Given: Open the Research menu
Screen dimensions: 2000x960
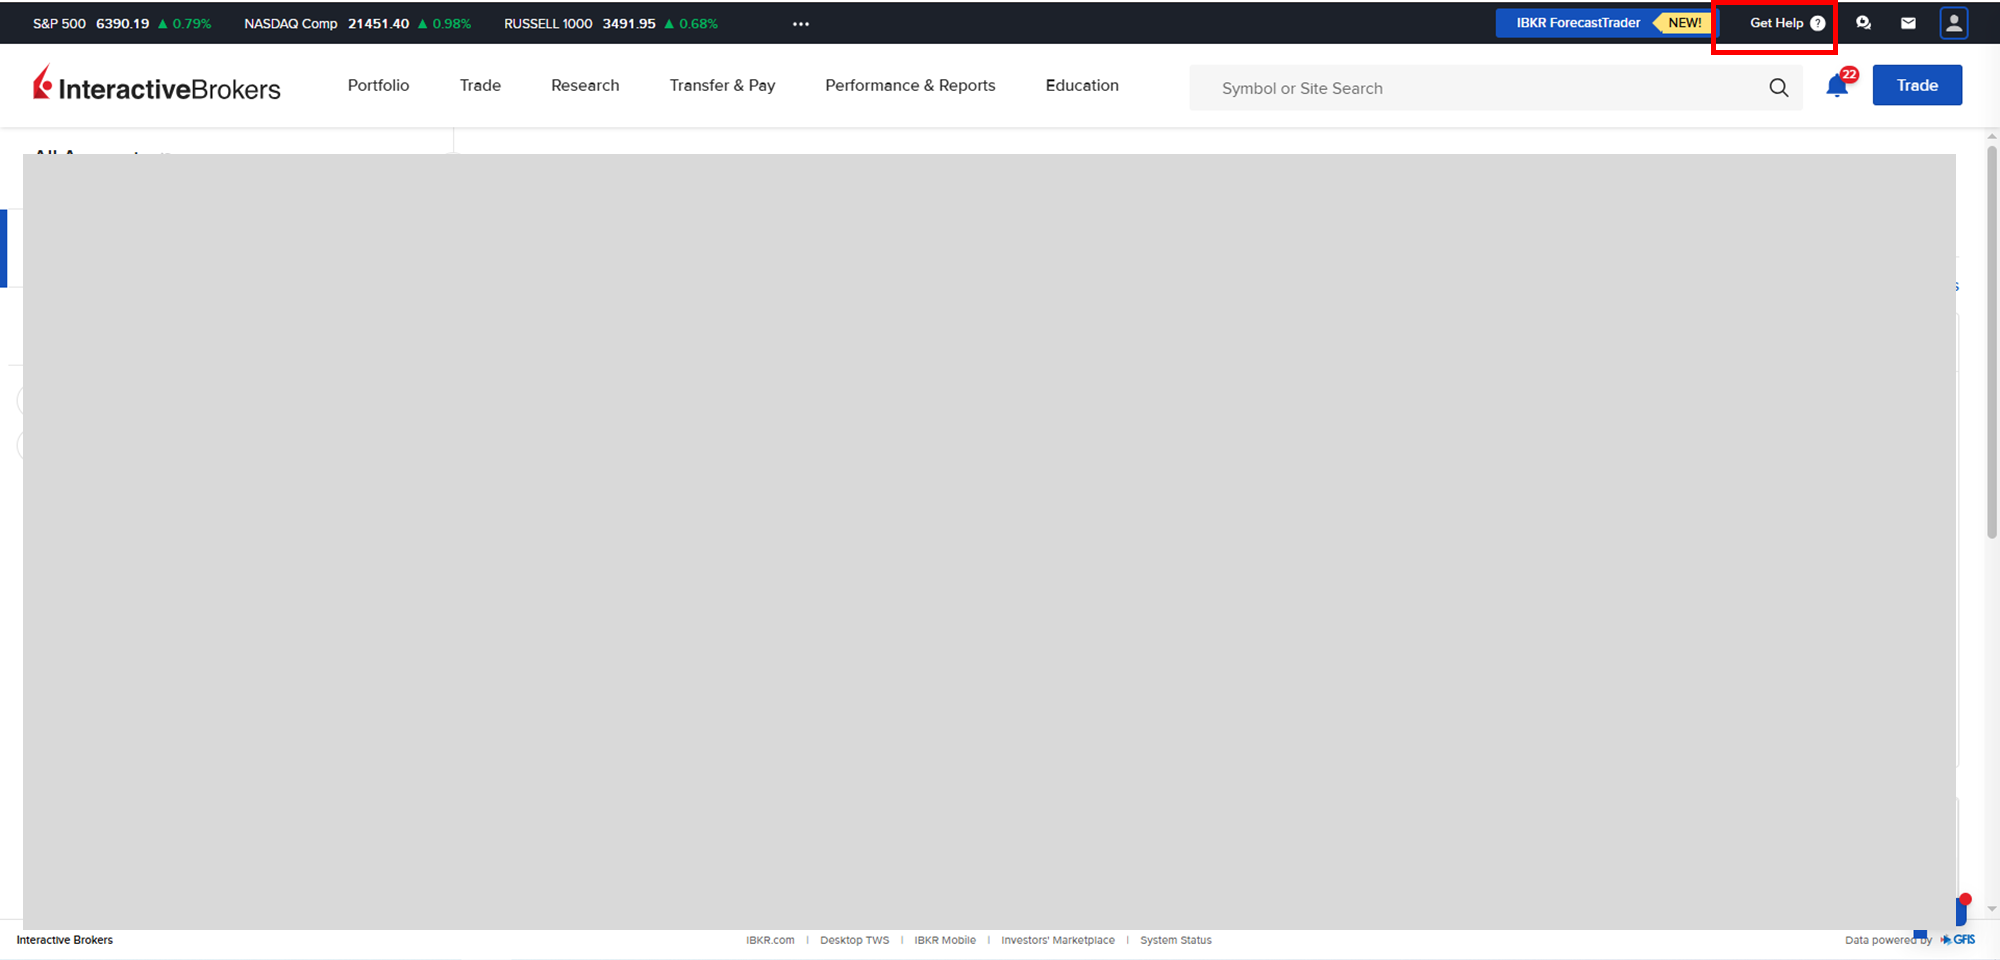Looking at the screenshot, I should tap(585, 86).
